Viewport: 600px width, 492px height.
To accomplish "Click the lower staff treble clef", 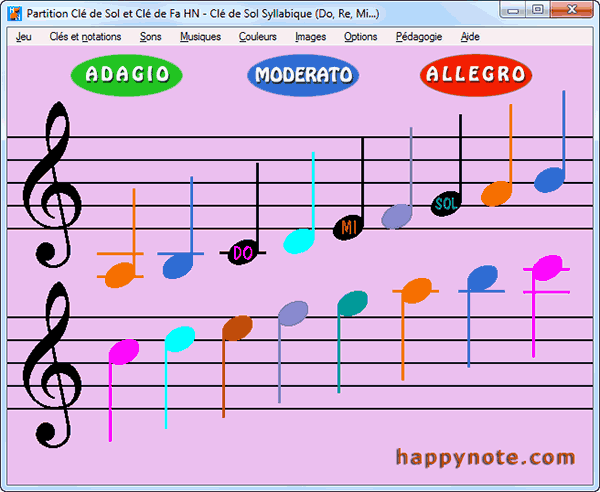I will click(52, 365).
